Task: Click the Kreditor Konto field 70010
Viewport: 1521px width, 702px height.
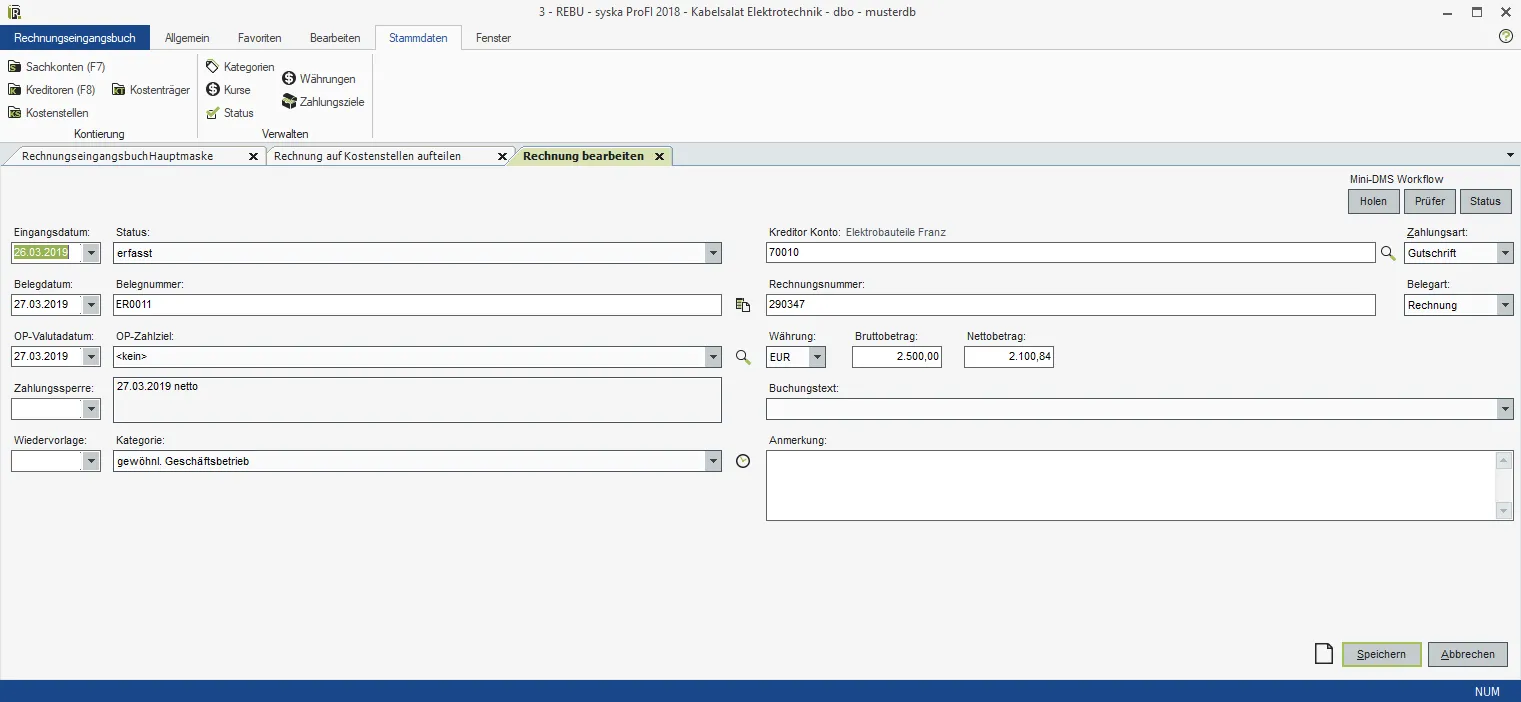Action: (1070, 253)
